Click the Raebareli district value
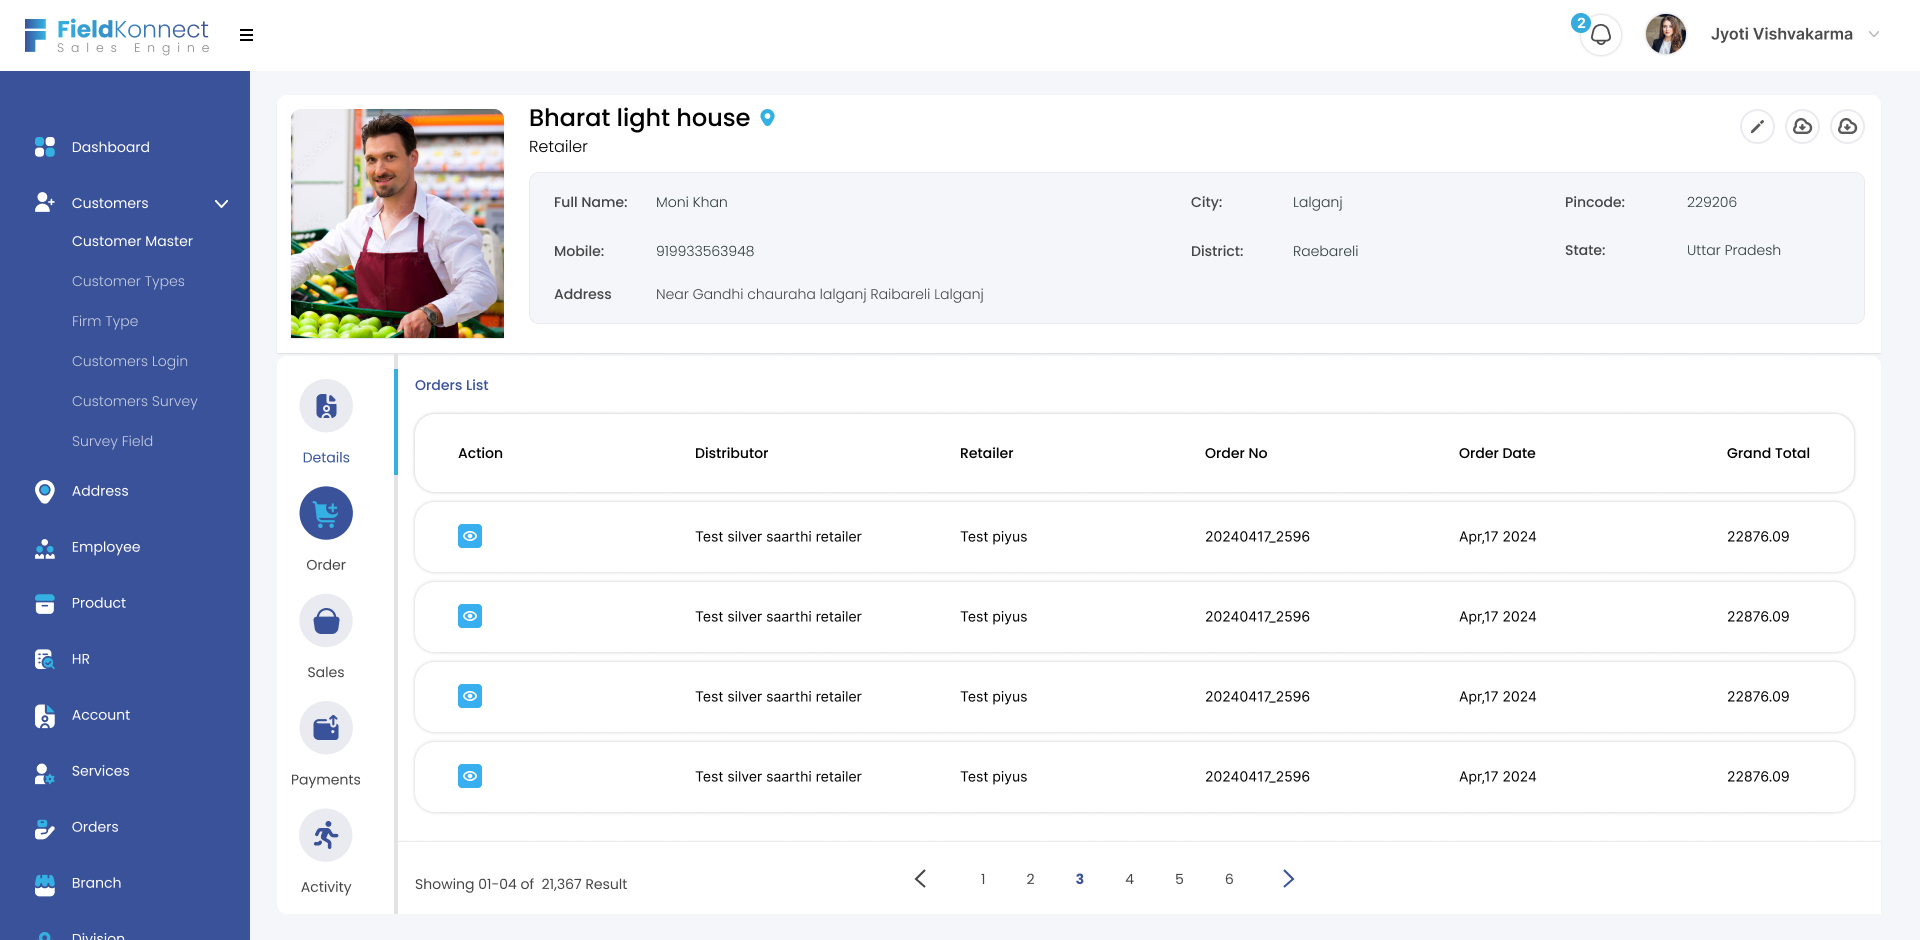This screenshot has width=1920, height=940. tap(1325, 251)
